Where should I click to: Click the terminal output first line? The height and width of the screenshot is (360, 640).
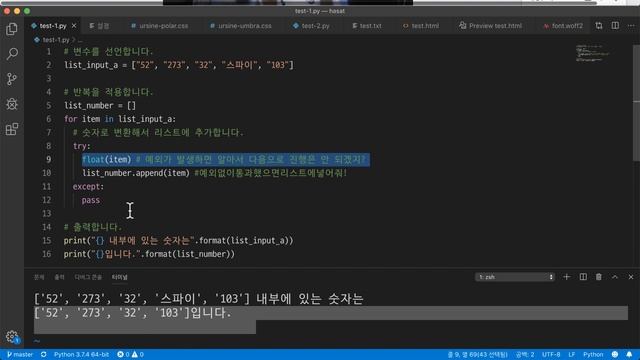click(199, 299)
